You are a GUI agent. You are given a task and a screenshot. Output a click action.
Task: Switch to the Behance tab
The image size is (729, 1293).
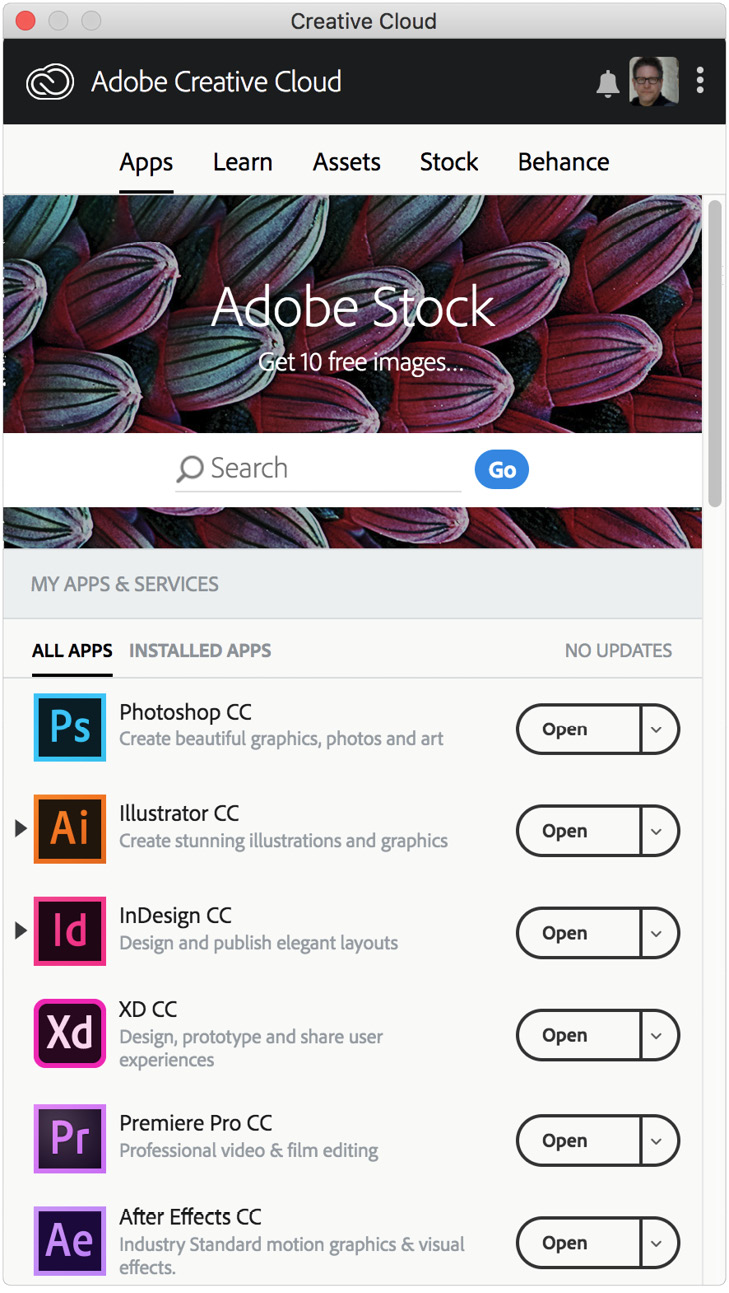tap(563, 162)
